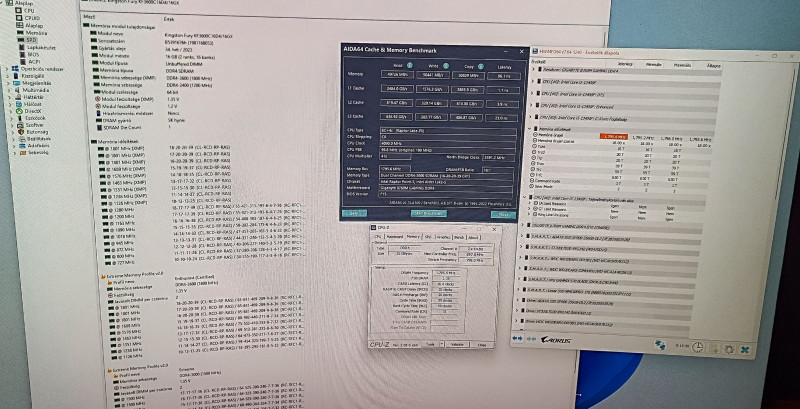Click the DirectX Xbox icon
Viewport: 800px width, 409px height.
[x=19, y=111]
